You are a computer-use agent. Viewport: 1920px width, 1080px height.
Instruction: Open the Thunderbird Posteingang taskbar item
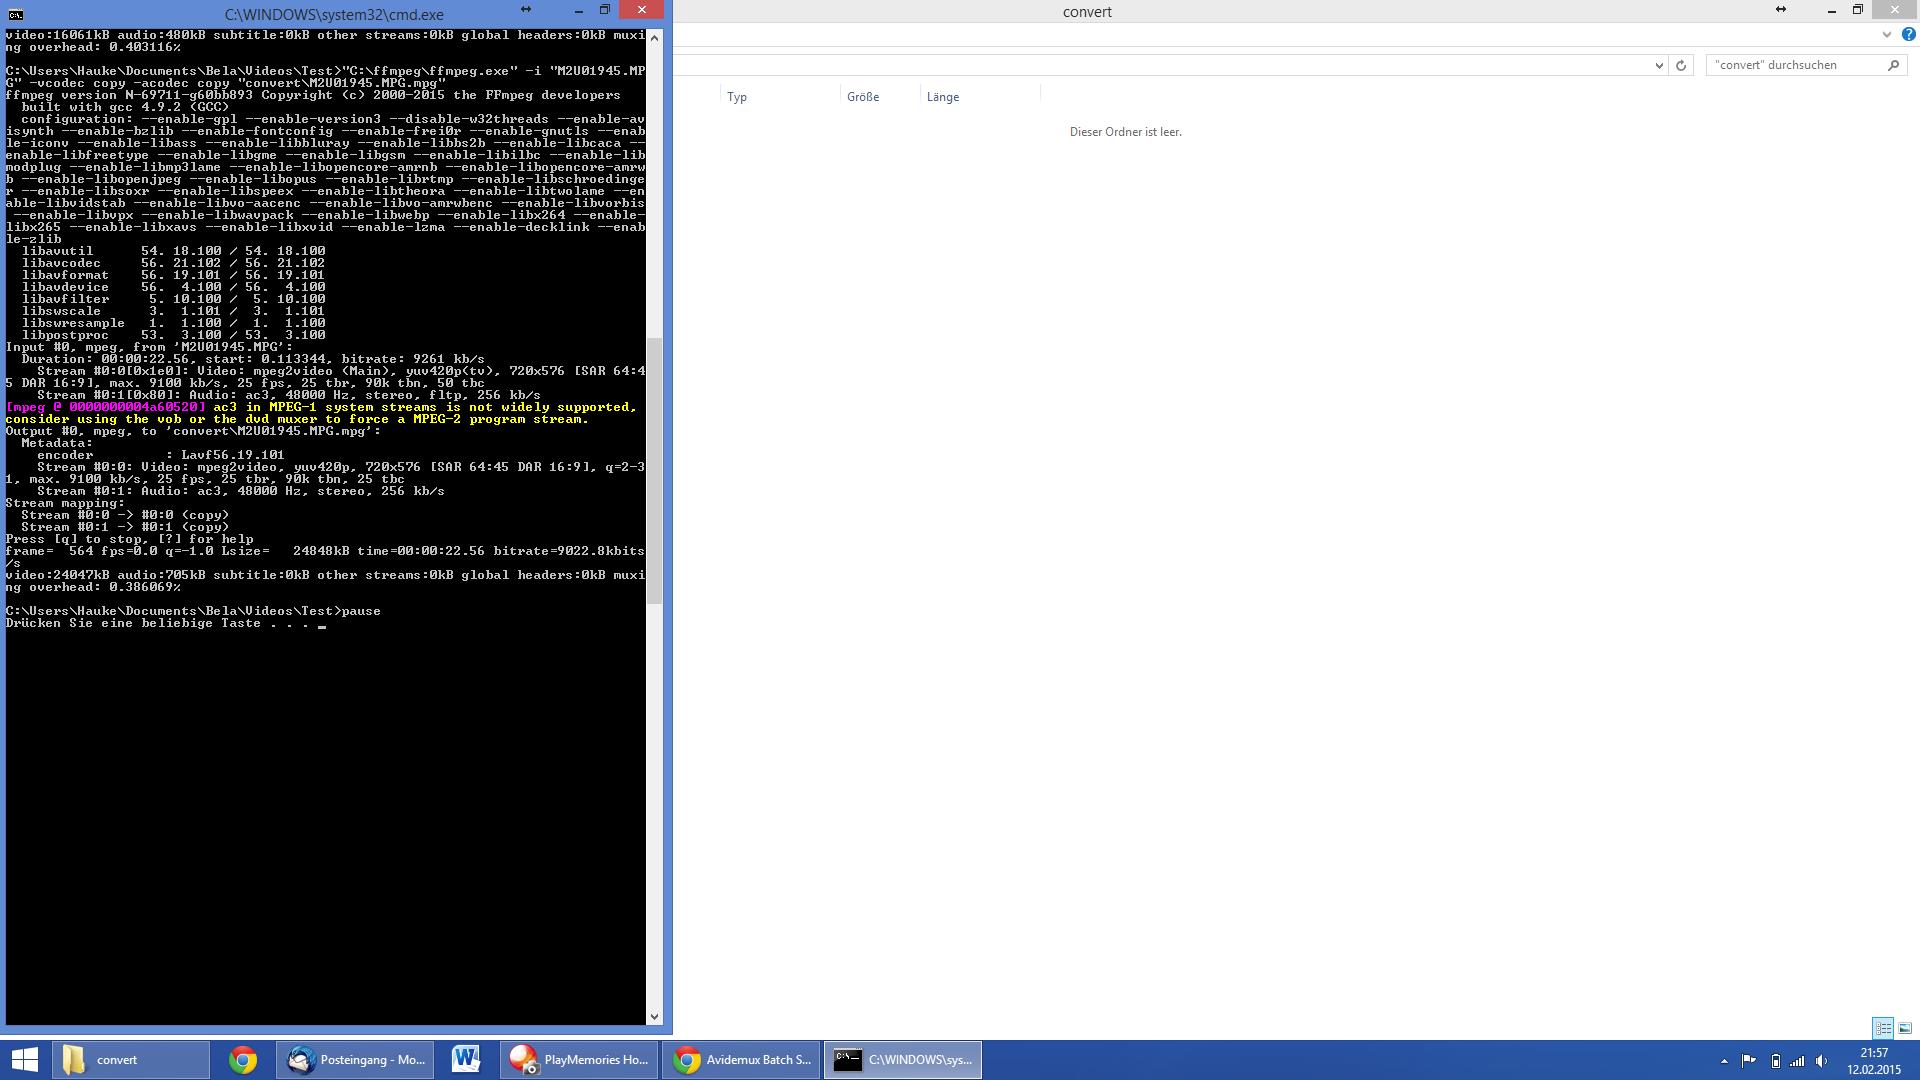point(355,1060)
